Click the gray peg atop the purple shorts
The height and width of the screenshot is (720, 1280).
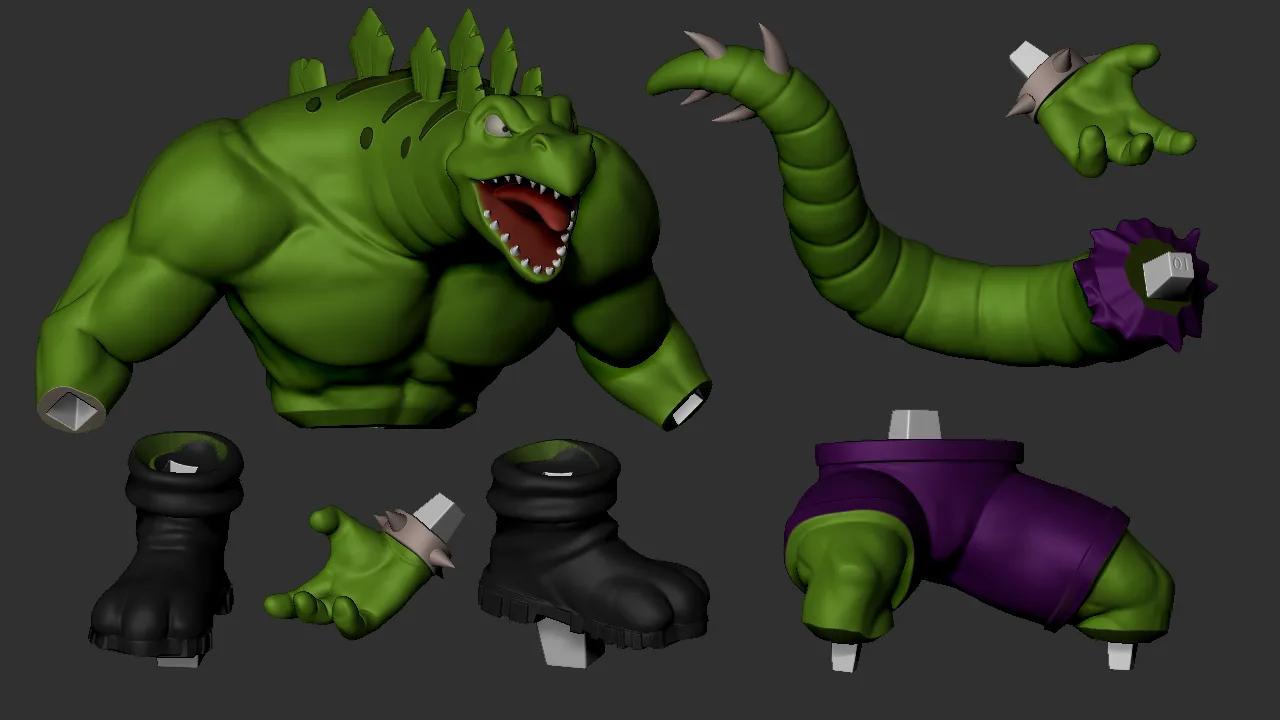[915, 424]
